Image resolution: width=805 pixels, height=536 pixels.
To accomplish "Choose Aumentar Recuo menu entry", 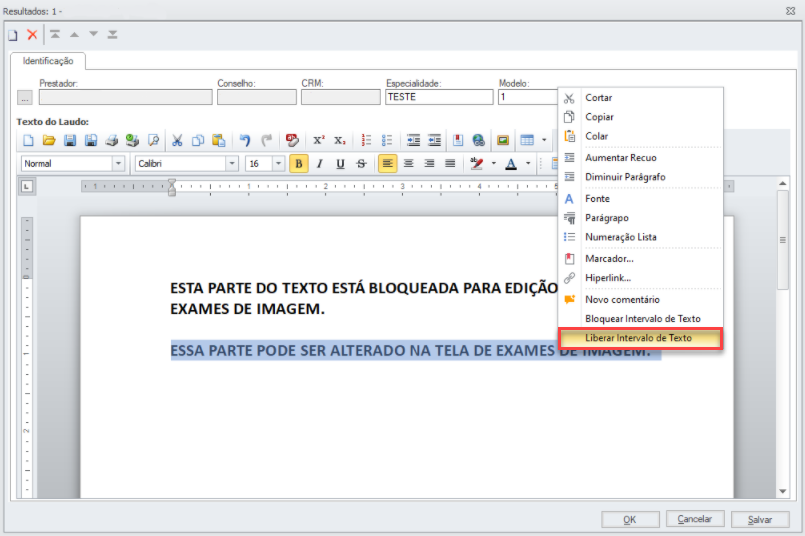I will 641,158.
